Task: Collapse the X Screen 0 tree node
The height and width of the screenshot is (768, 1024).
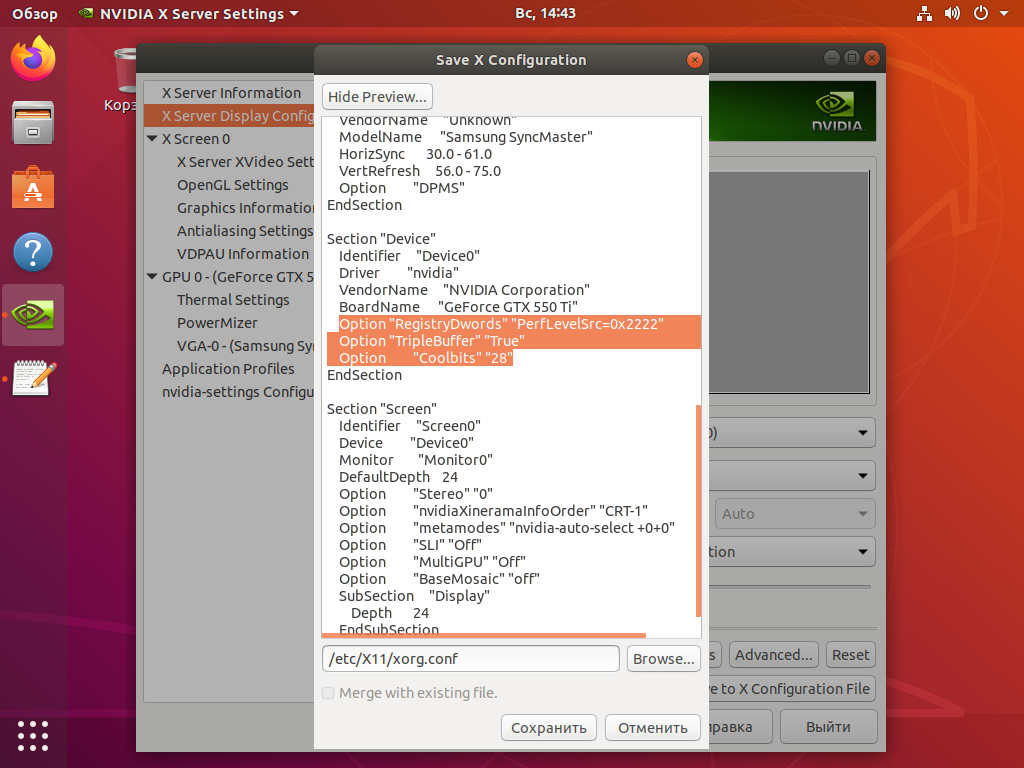Action: 152,138
